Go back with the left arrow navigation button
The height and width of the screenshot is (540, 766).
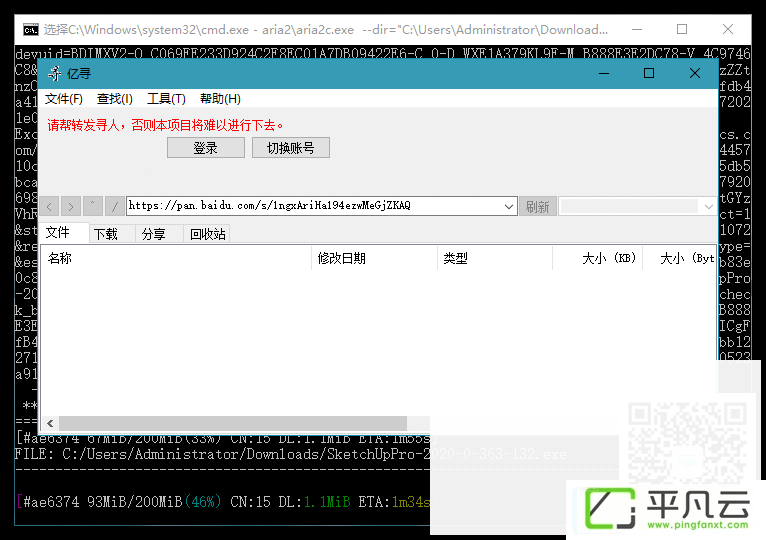[49, 207]
